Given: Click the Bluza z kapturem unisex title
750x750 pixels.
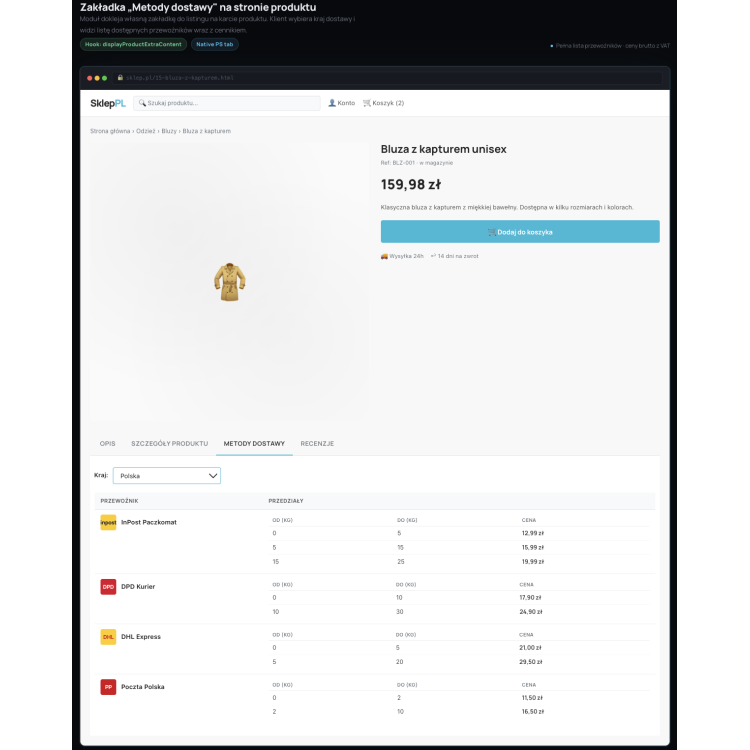Looking at the screenshot, I should pos(443,149).
